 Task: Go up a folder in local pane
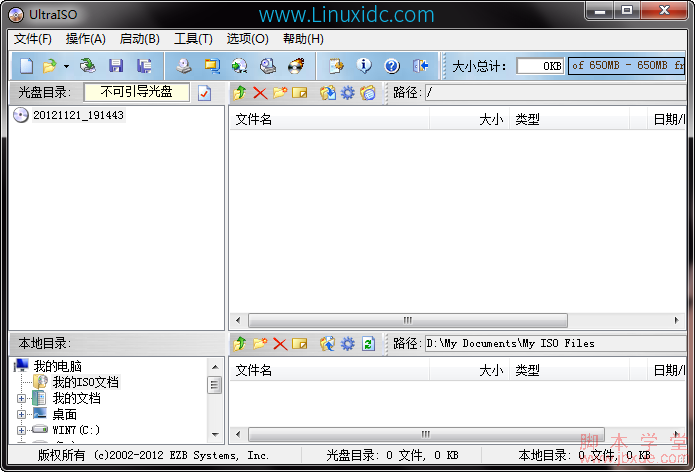click(x=240, y=343)
